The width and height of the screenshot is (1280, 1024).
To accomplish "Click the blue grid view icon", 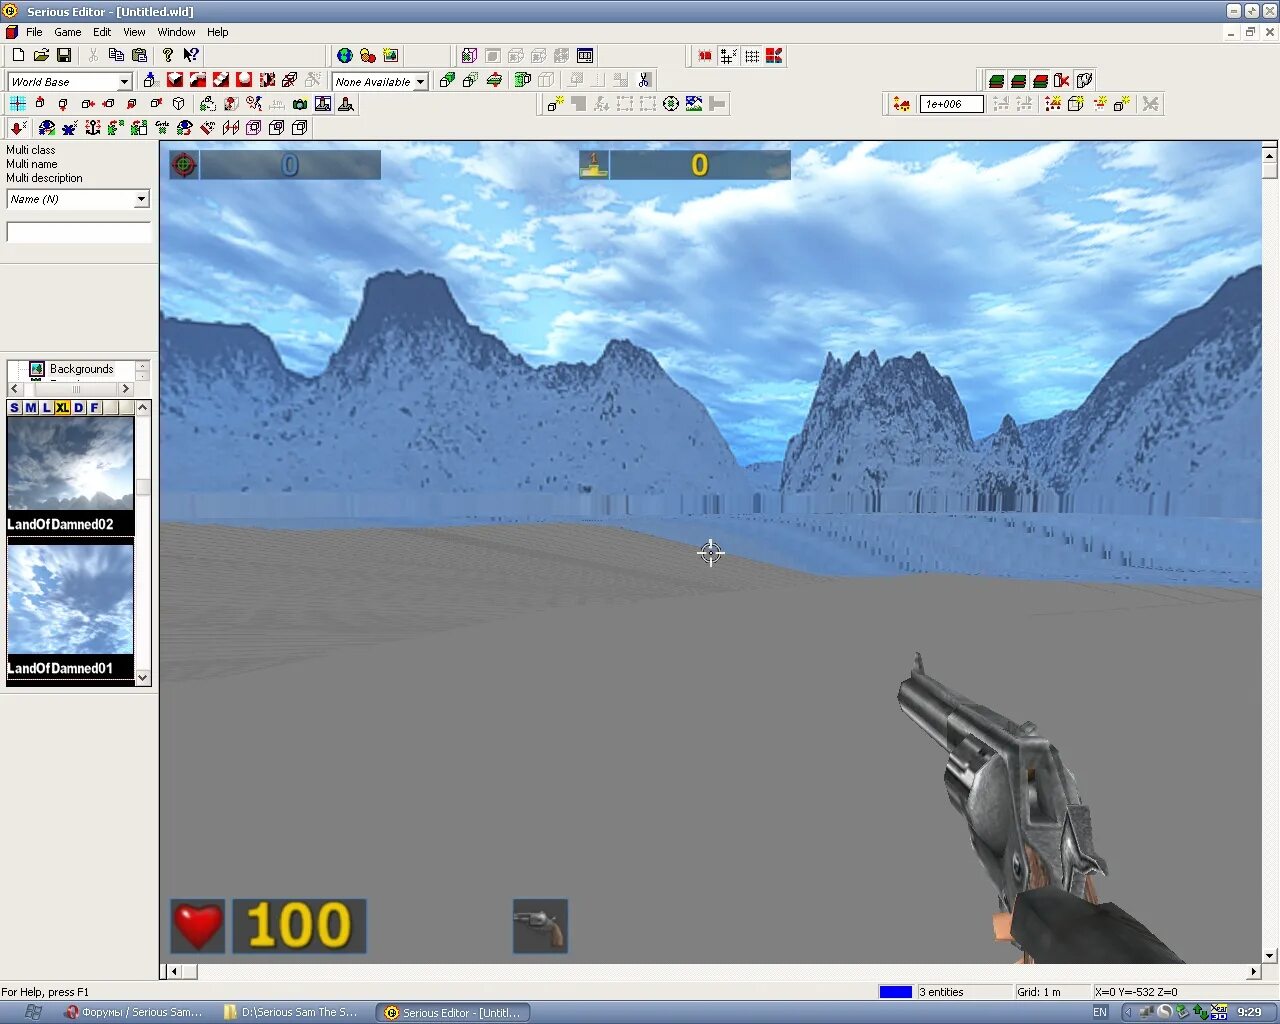I will (x=18, y=103).
